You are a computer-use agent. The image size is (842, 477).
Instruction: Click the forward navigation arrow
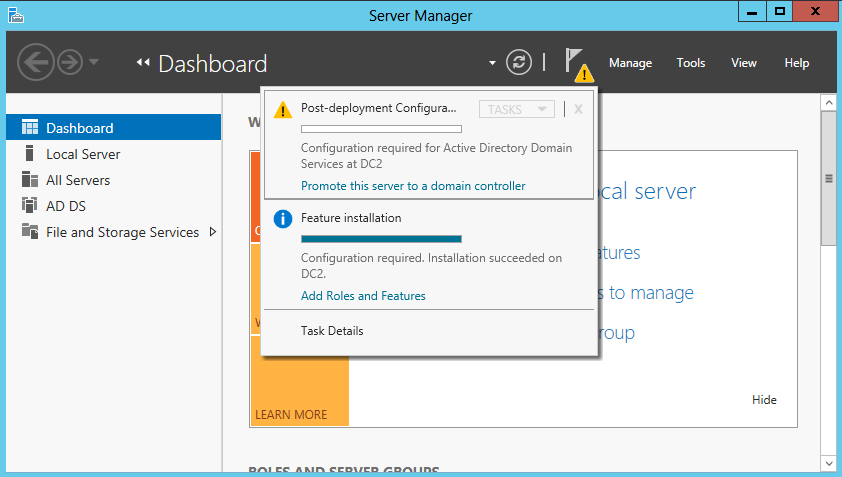click(70, 62)
